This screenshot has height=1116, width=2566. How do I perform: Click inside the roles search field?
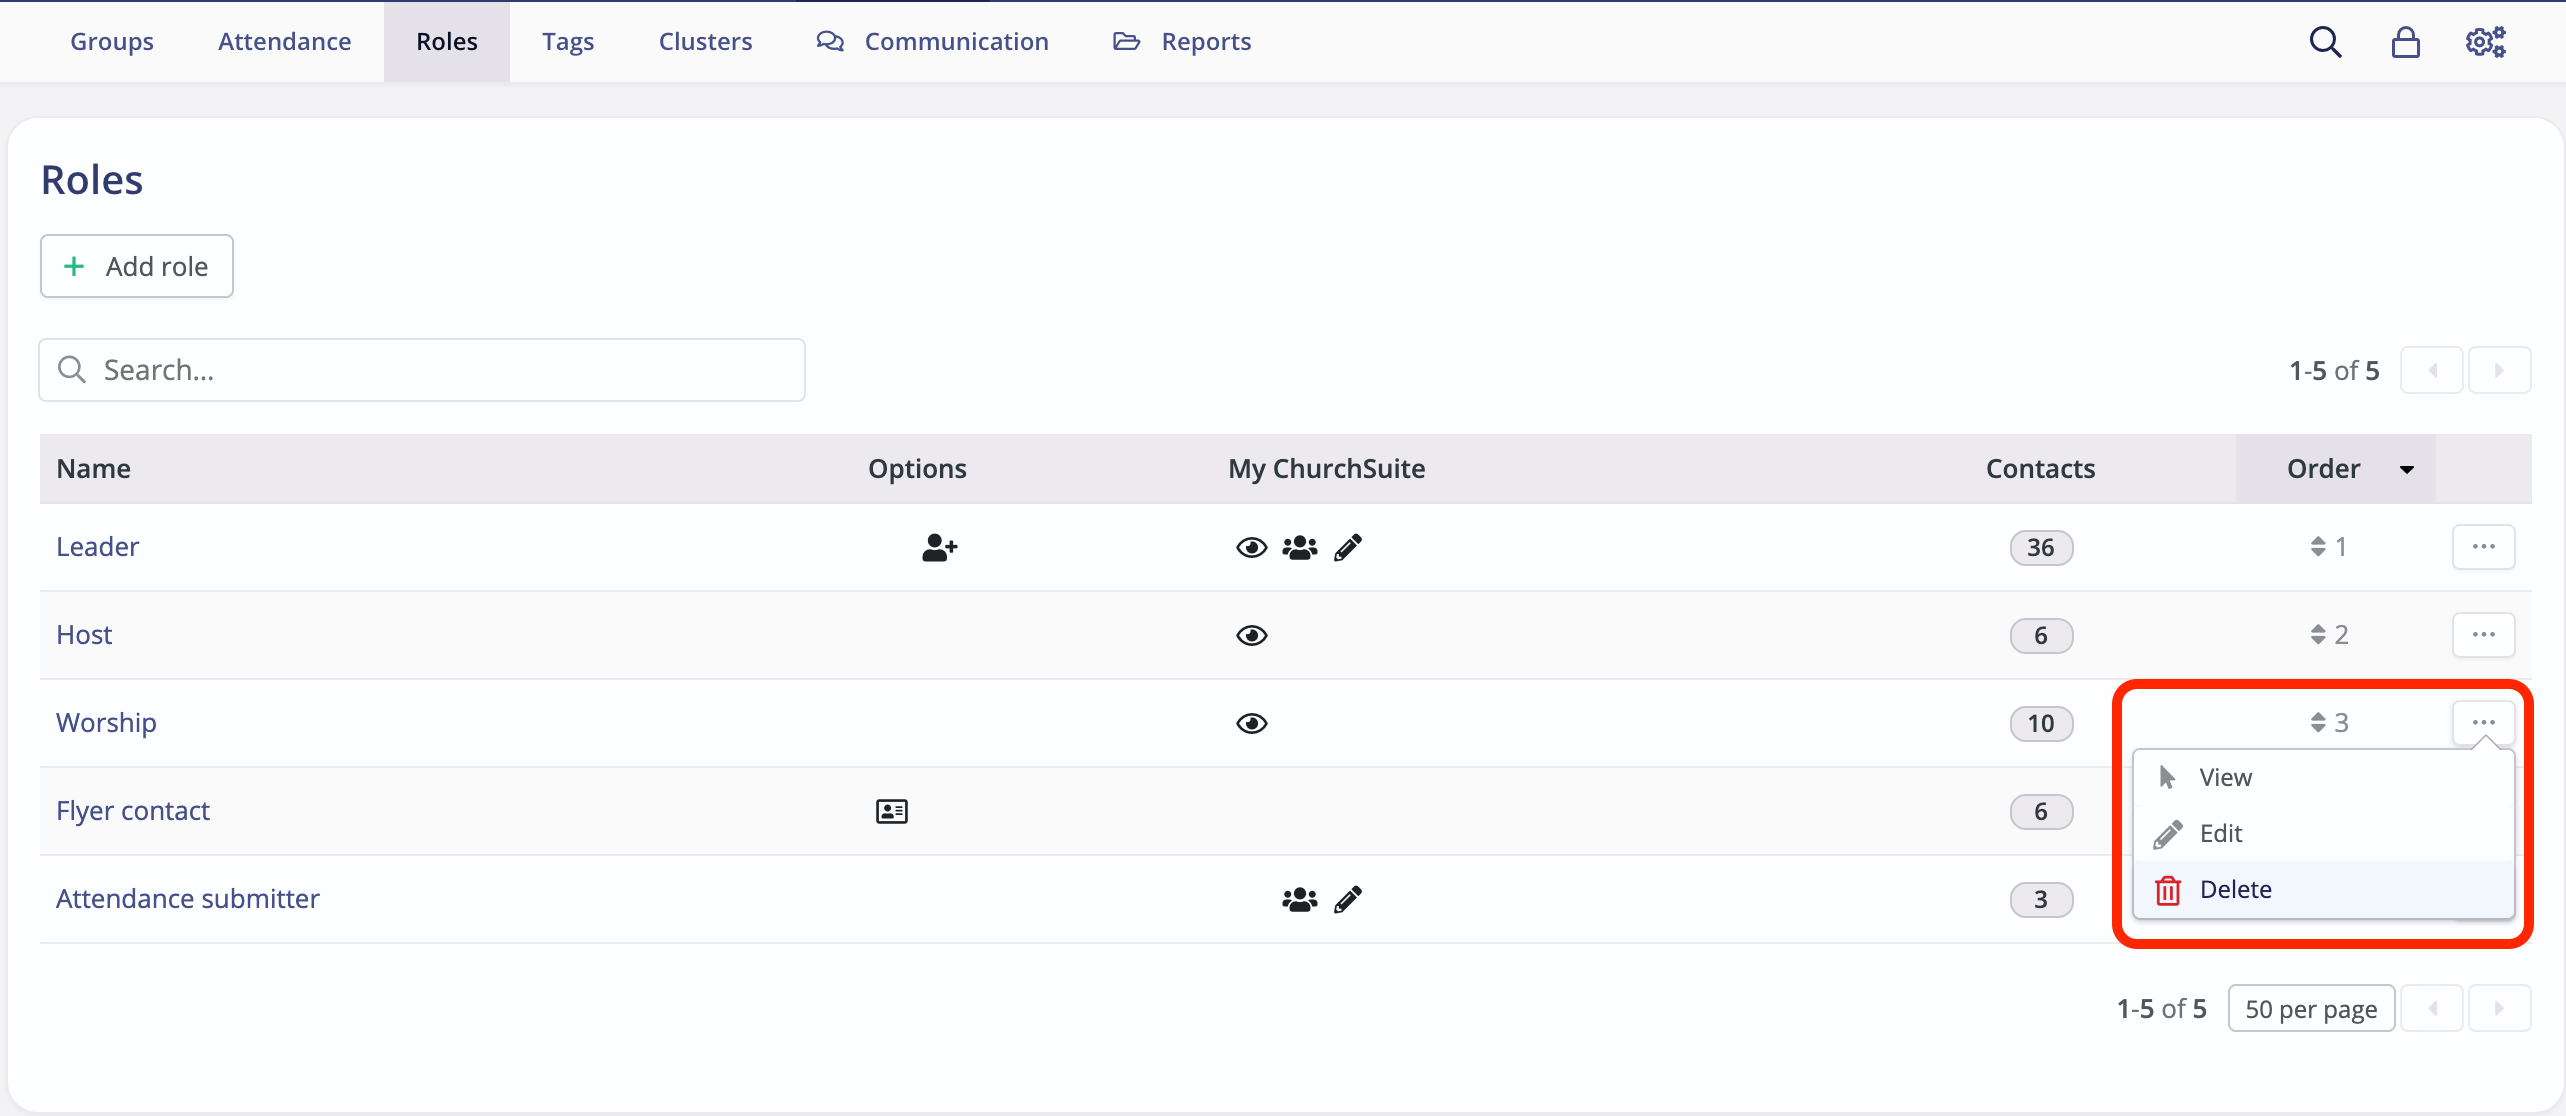(x=420, y=369)
